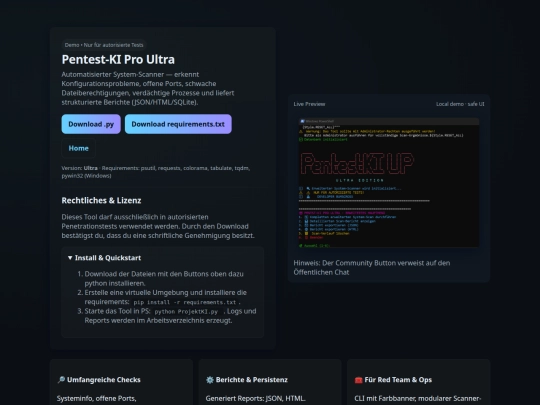
Task: Click the toolbox icon beside Für Red Team & Ops
Action: click(359, 380)
